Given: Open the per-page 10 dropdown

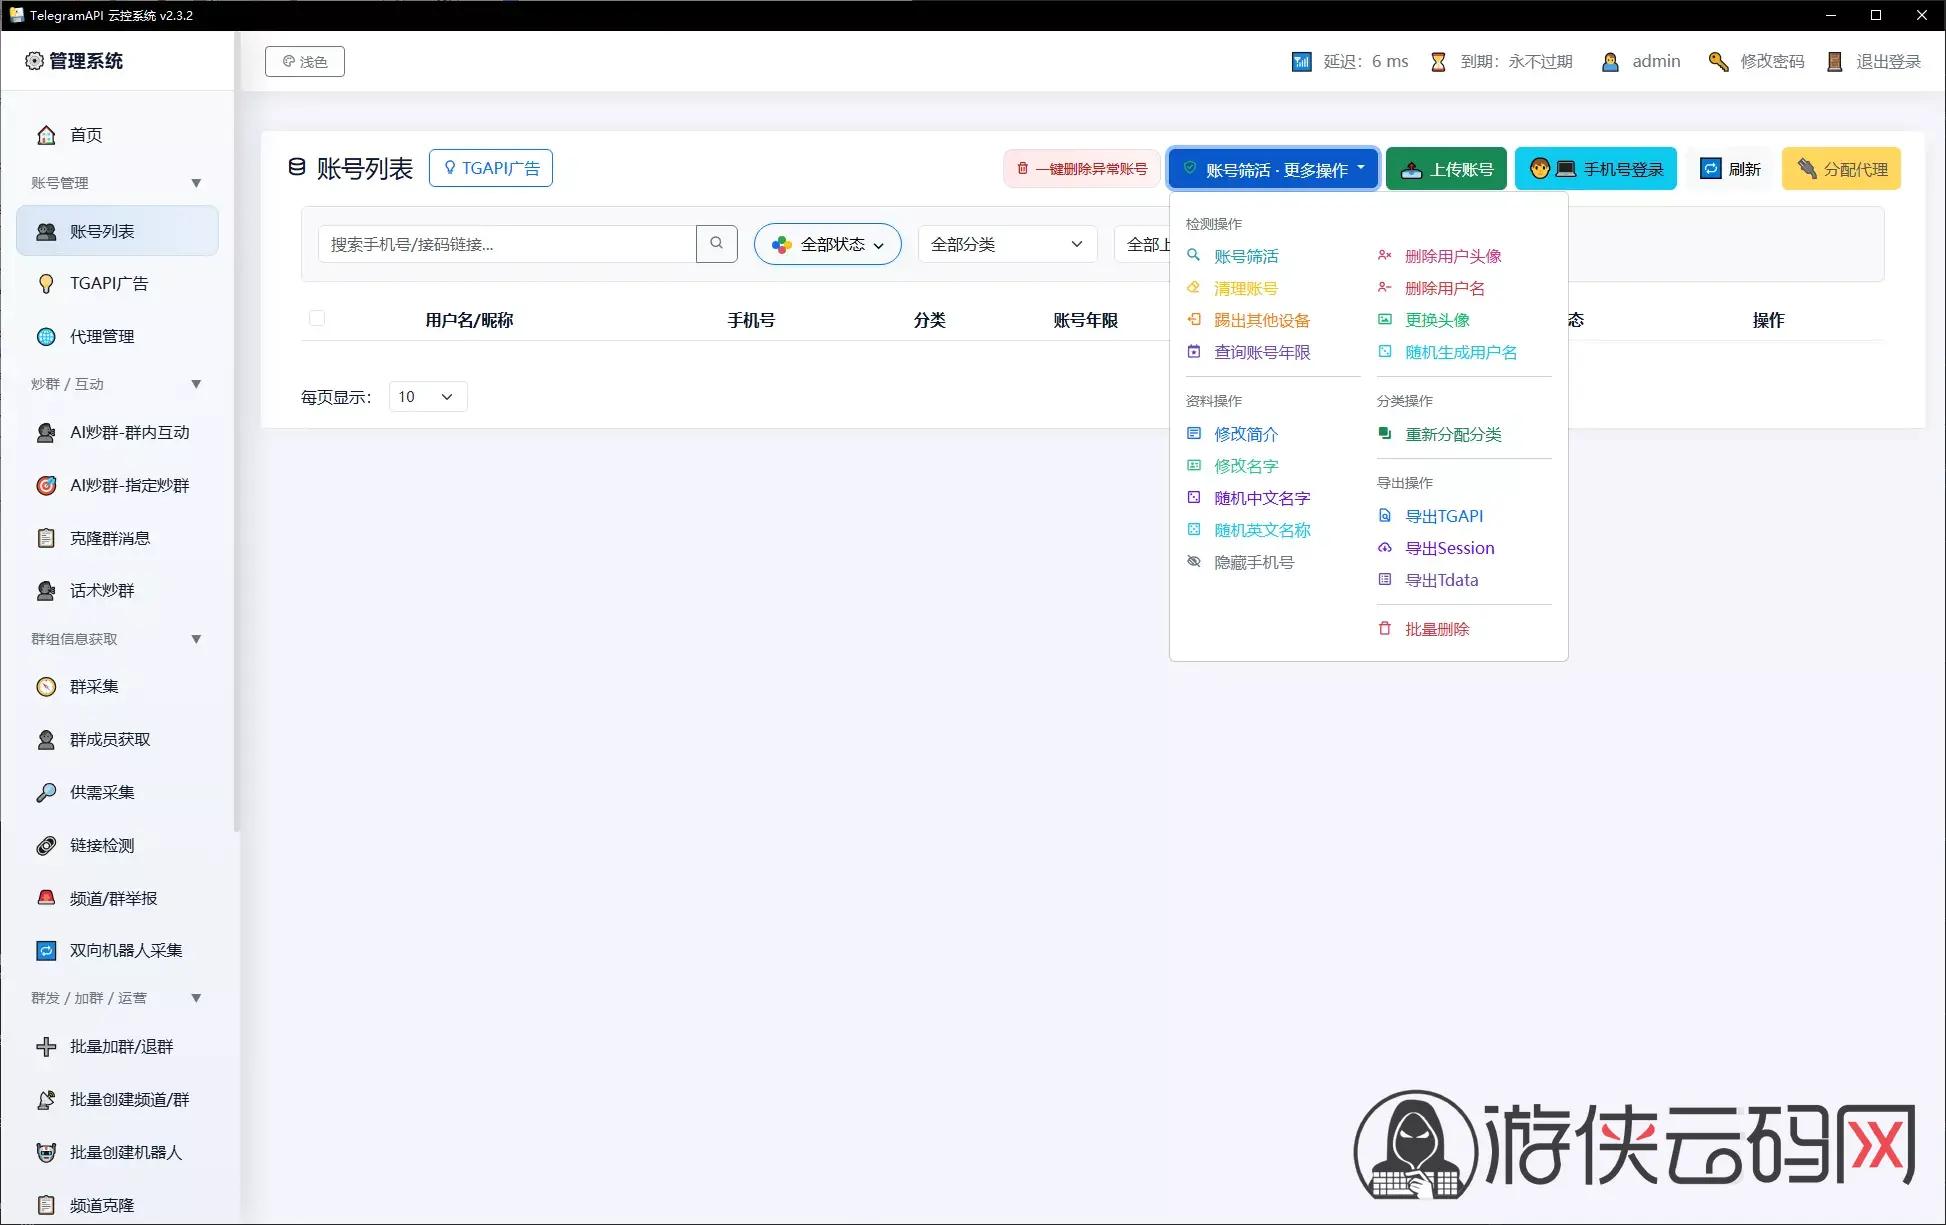Looking at the screenshot, I should (x=427, y=397).
